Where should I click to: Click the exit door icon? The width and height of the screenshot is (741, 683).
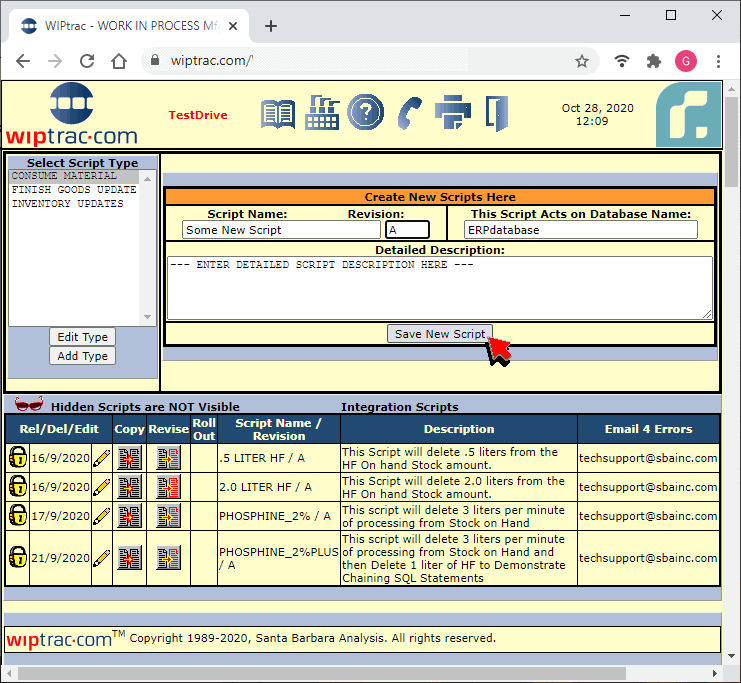point(496,112)
